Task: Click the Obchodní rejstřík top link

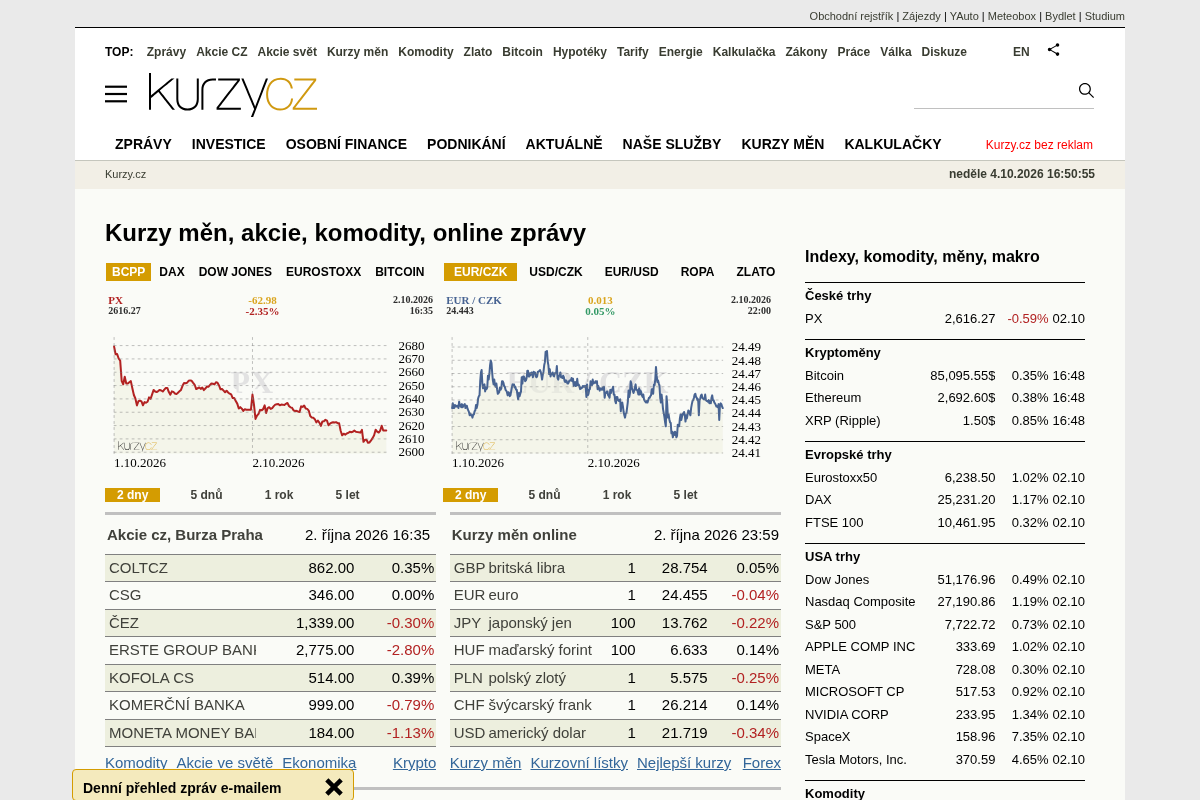Action: 851,16
